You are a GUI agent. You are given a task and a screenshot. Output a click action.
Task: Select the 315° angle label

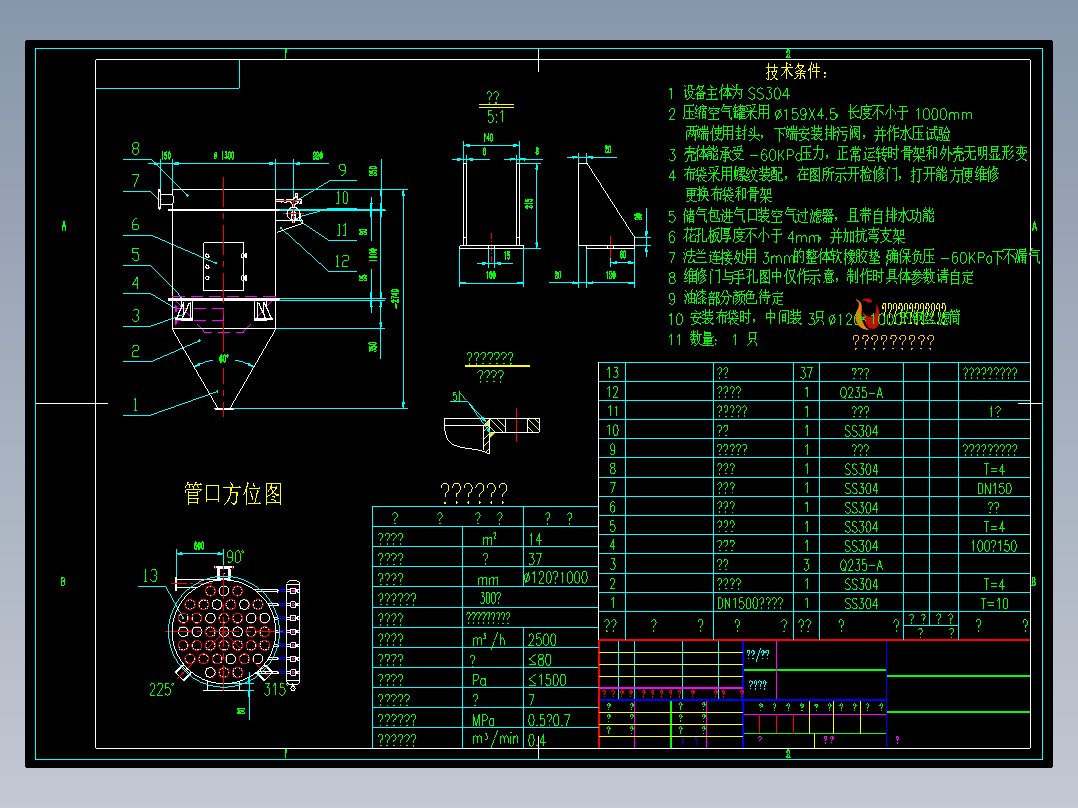(x=275, y=689)
